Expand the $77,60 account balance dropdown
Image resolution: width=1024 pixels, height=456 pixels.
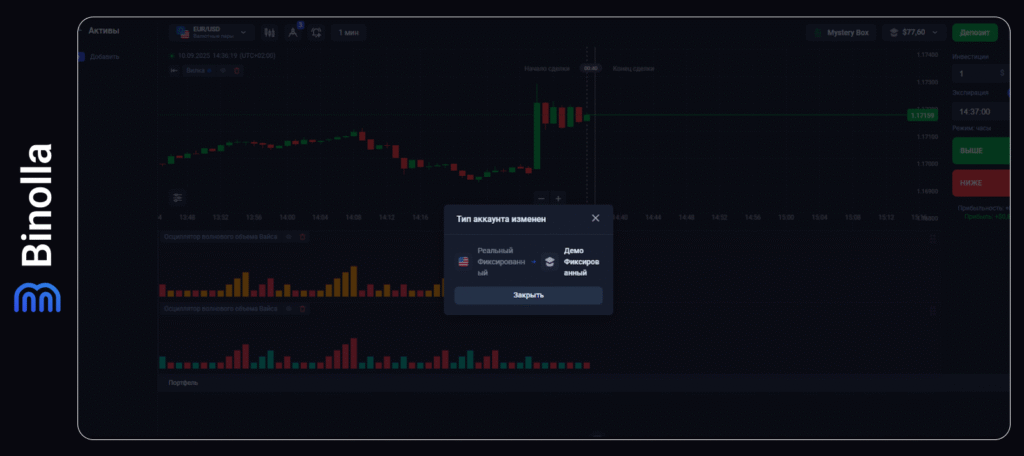tap(912, 32)
